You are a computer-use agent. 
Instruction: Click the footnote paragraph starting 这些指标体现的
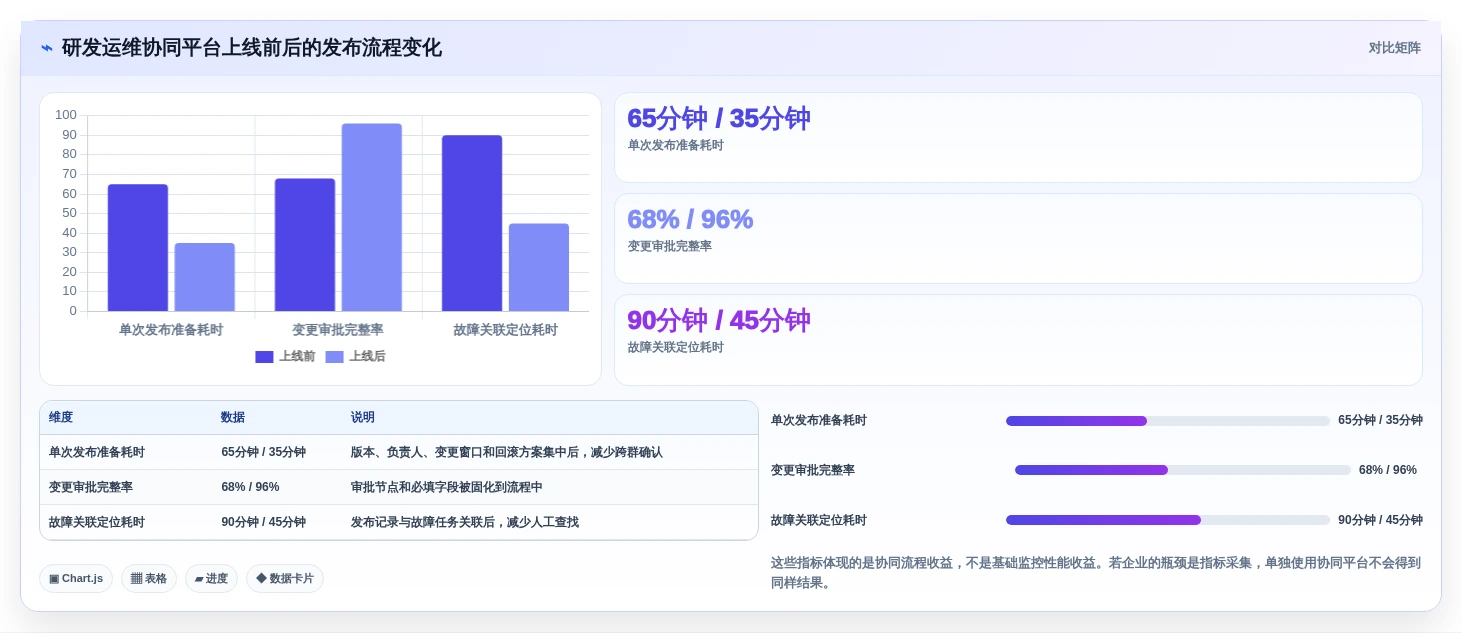pos(1096,573)
